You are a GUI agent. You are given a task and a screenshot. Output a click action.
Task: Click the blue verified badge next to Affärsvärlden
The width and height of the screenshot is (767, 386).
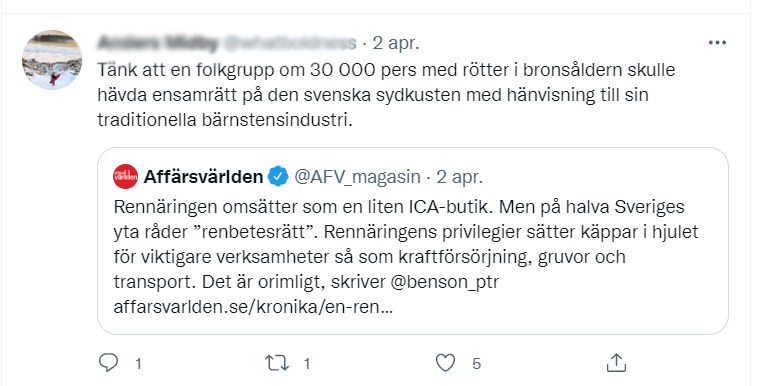pos(278,177)
